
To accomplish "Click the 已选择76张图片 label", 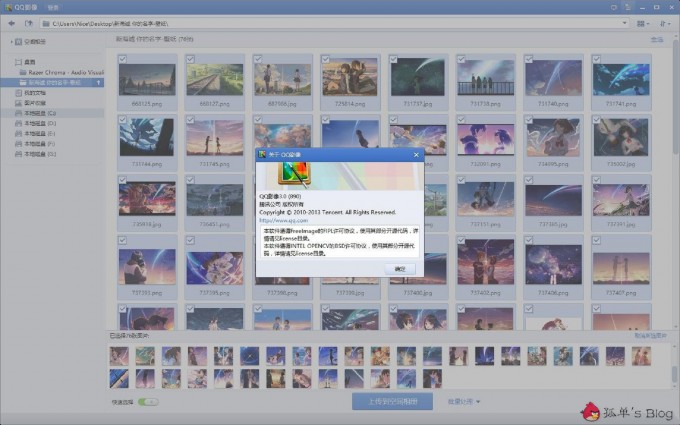I will point(129,336).
